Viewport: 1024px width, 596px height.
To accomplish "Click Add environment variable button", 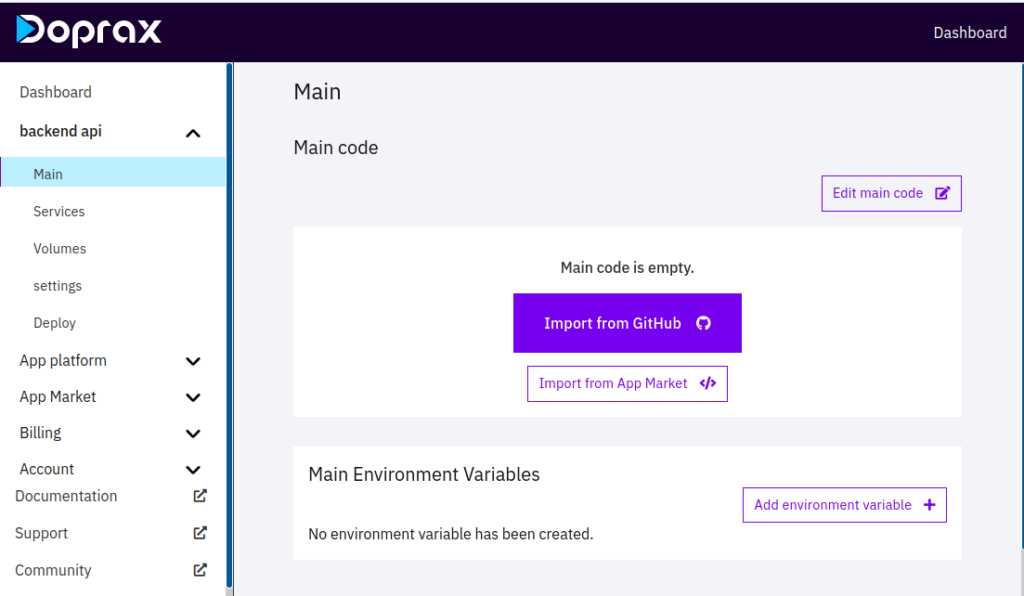I will pyautogui.click(x=844, y=505).
